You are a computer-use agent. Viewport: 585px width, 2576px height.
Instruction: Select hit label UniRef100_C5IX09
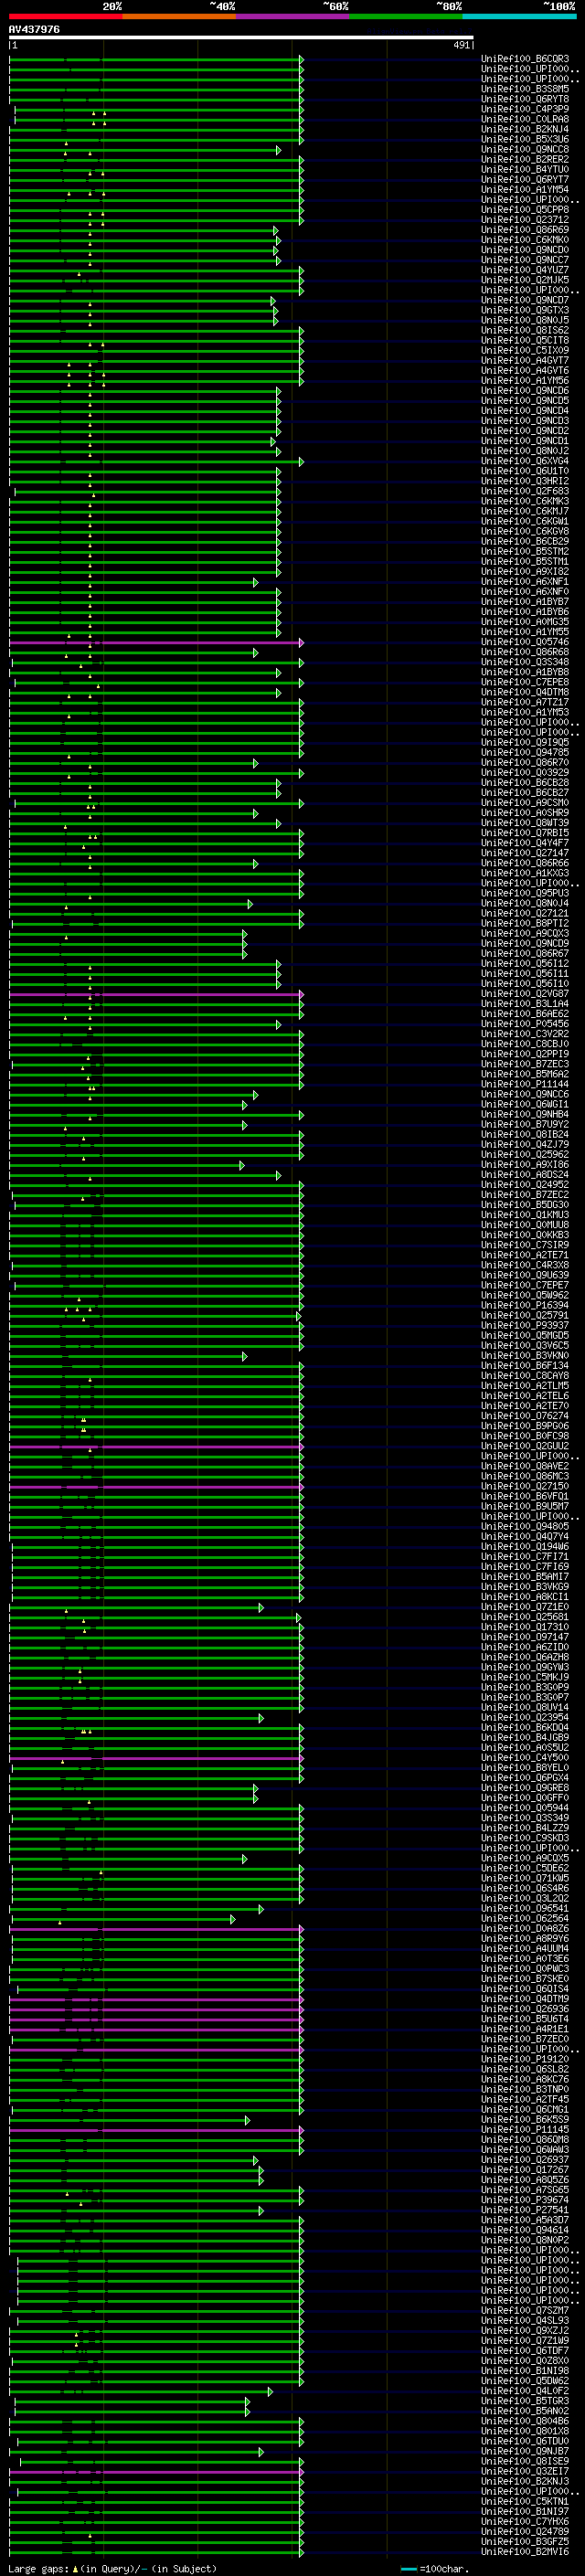coord(525,350)
